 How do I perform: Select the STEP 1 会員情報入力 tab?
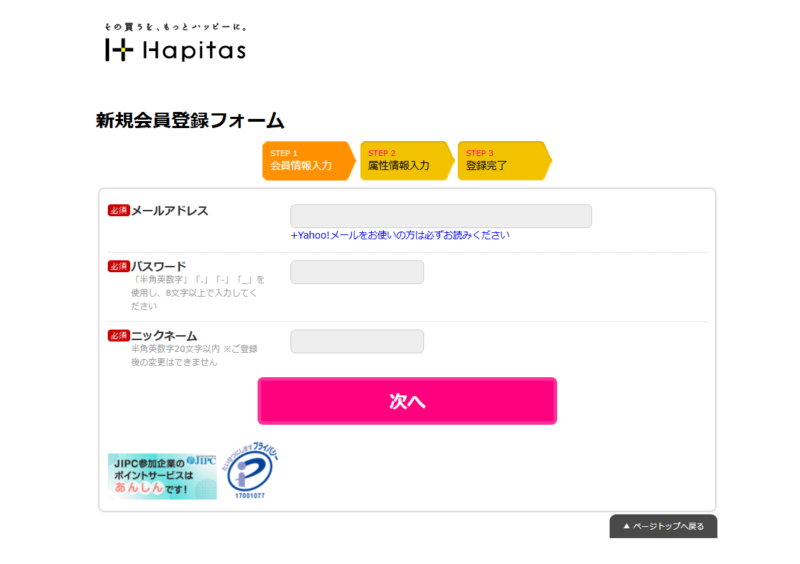click(305, 160)
